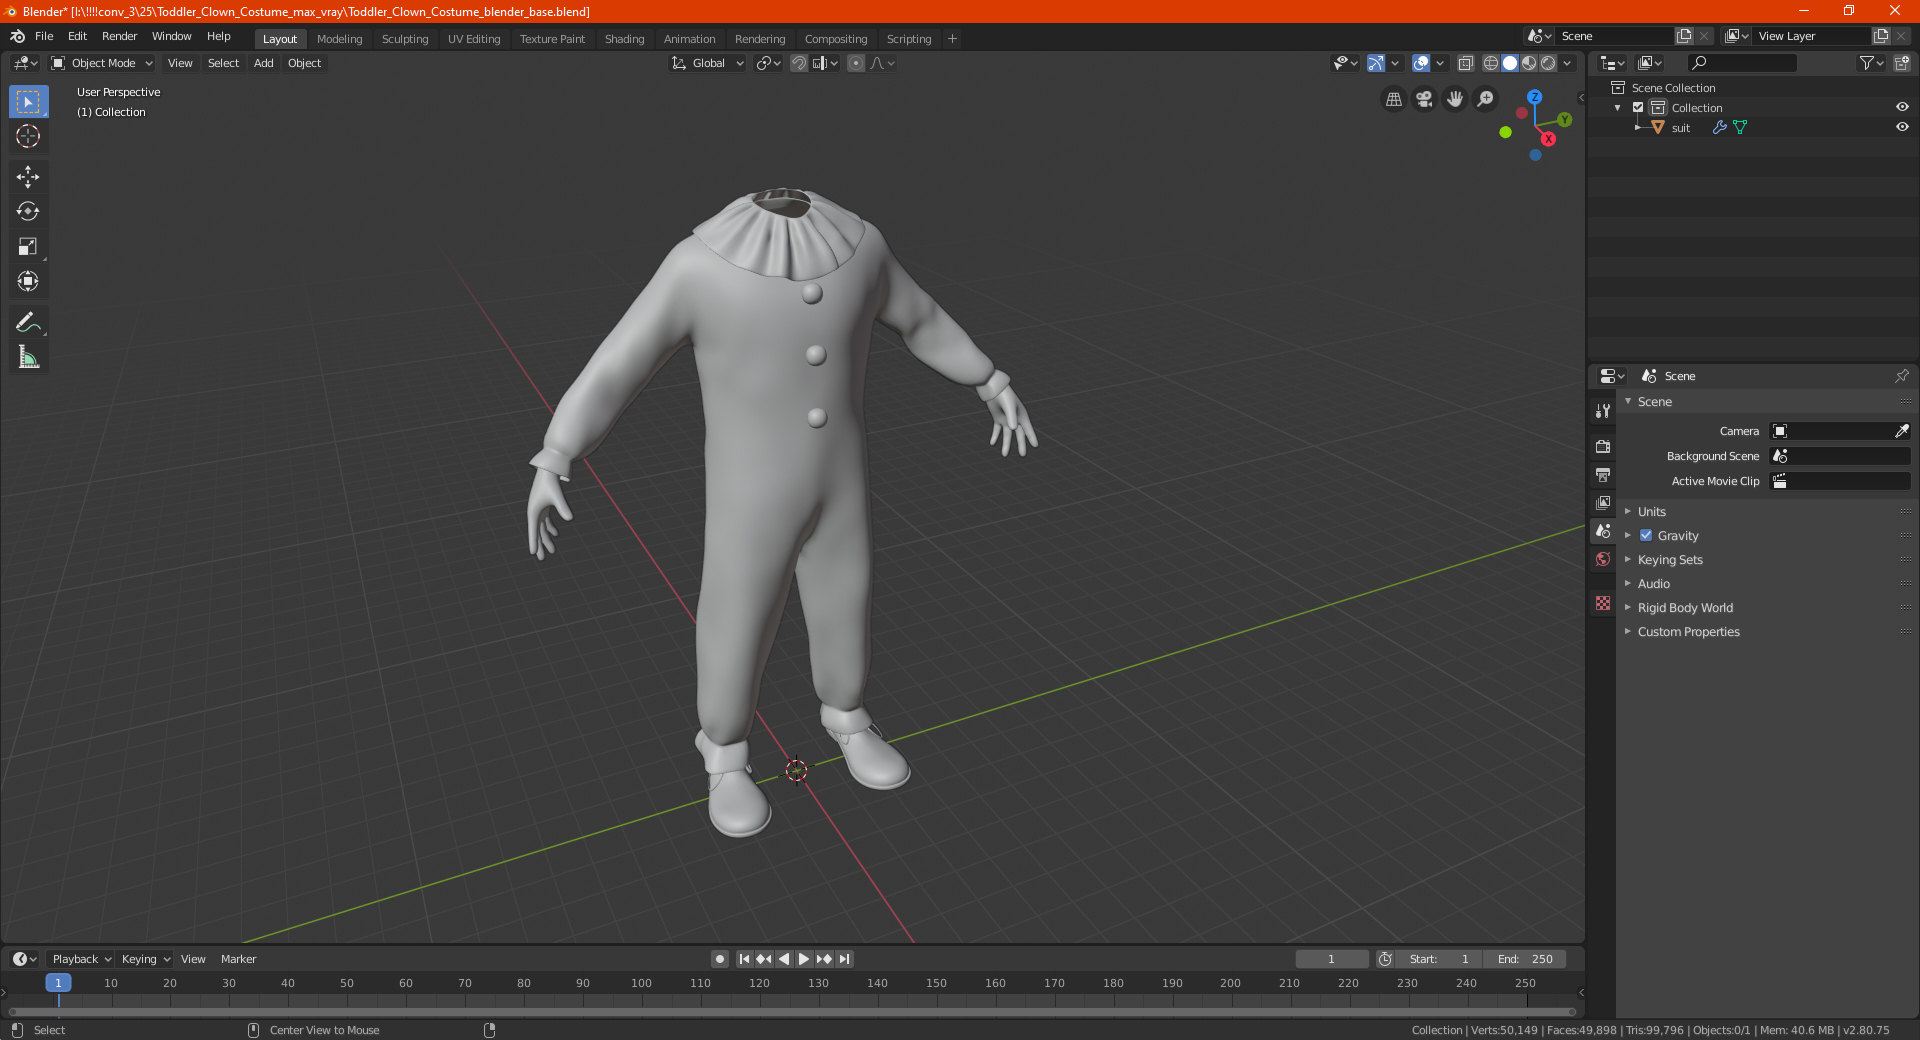Jump to the timeline end frame
This screenshot has width=1920, height=1040.
click(844, 959)
